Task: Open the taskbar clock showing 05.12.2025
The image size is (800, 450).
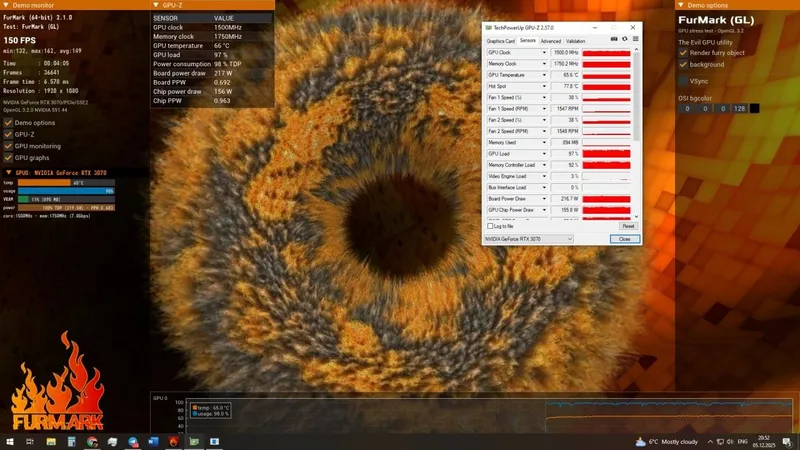Action: pos(764,441)
